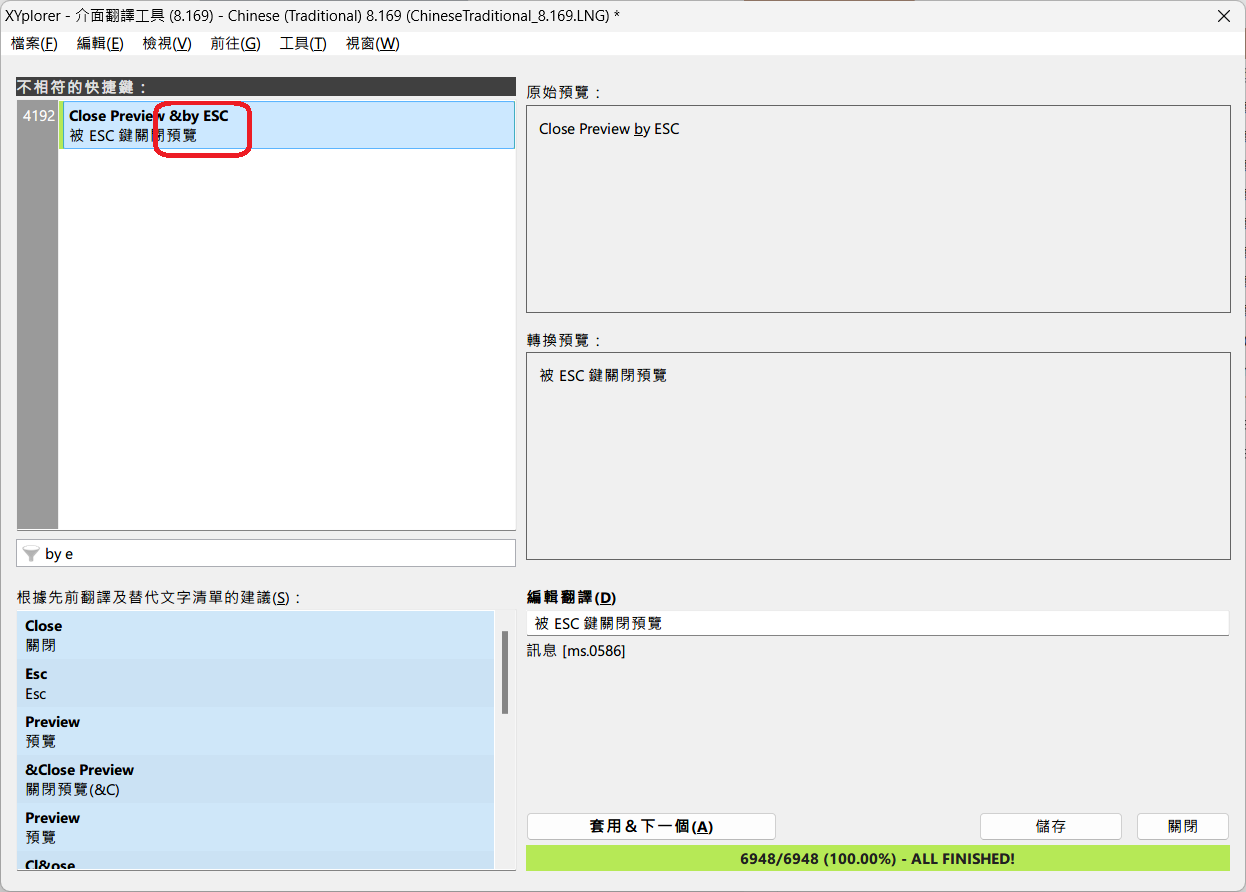Open the 前往(G) menu
Image resolution: width=1246 pixels, height=892 pixels.
235,44
